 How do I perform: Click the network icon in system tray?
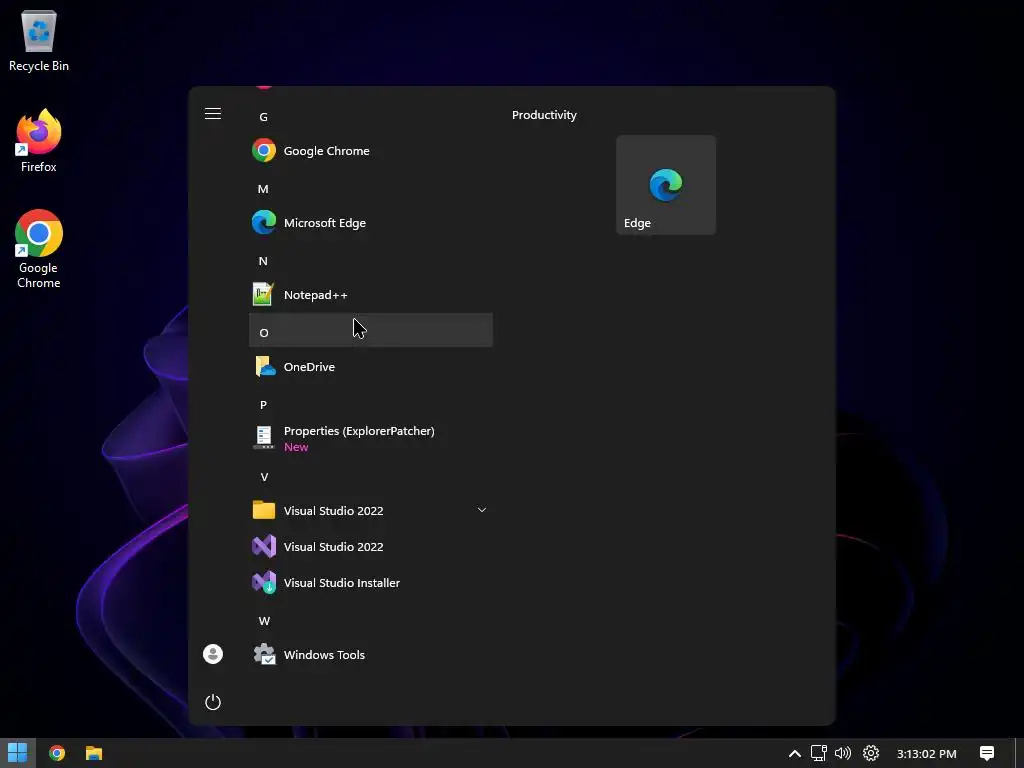click(818, 754)
